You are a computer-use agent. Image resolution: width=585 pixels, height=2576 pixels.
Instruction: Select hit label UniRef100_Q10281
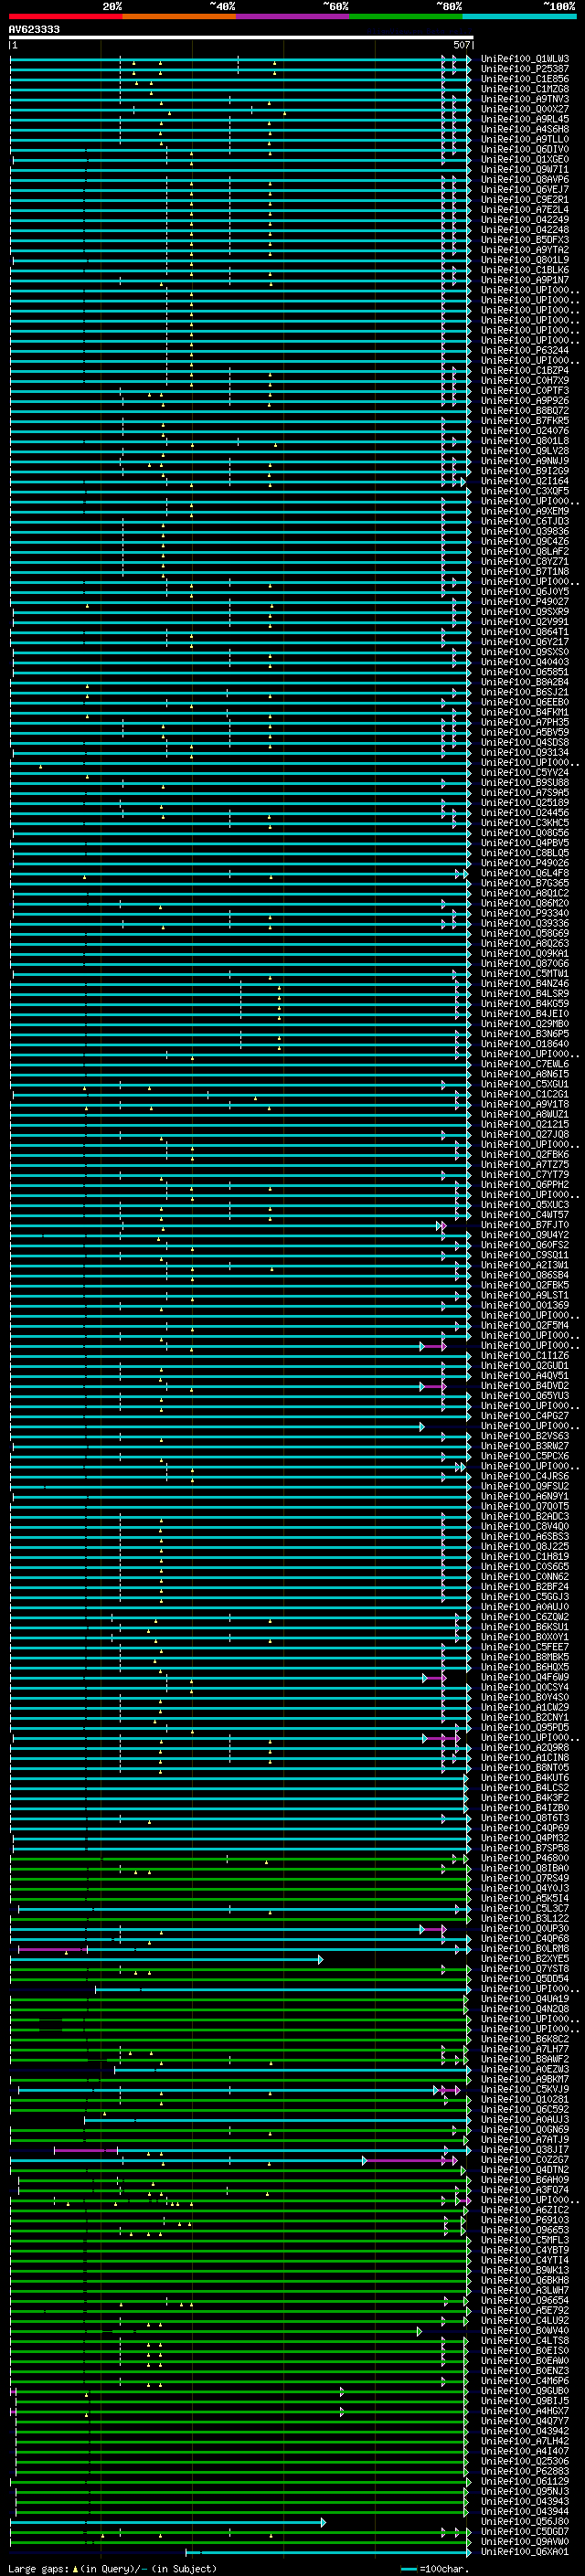(x=525, y=2099)
